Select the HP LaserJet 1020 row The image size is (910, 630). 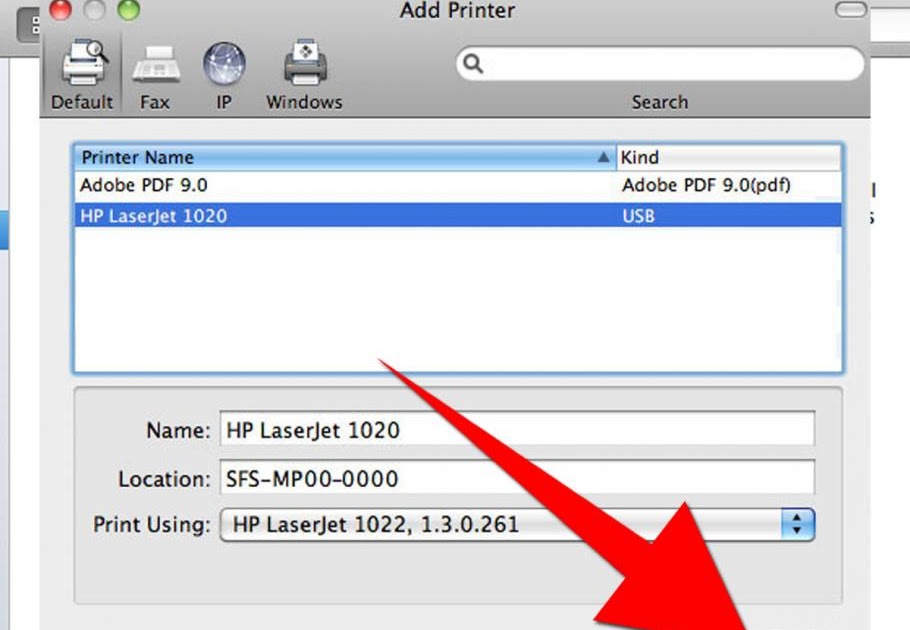click(458, 215)
